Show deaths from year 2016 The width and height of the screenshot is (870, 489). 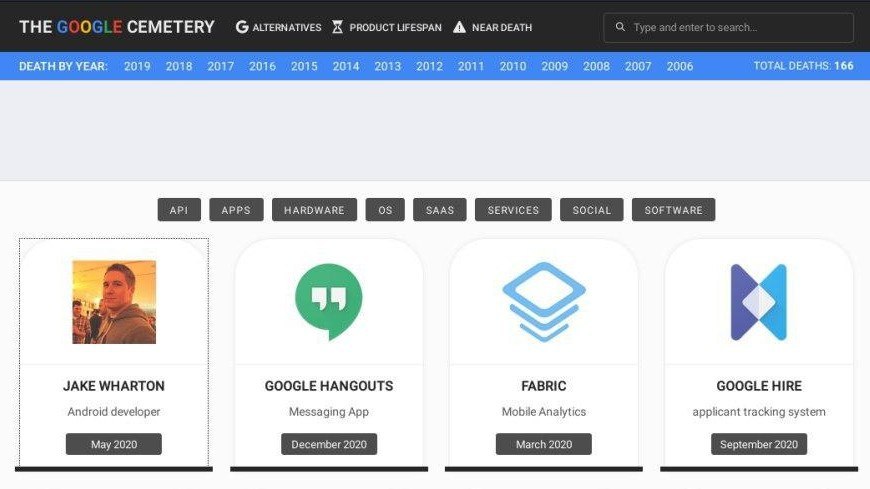(262, 66)
